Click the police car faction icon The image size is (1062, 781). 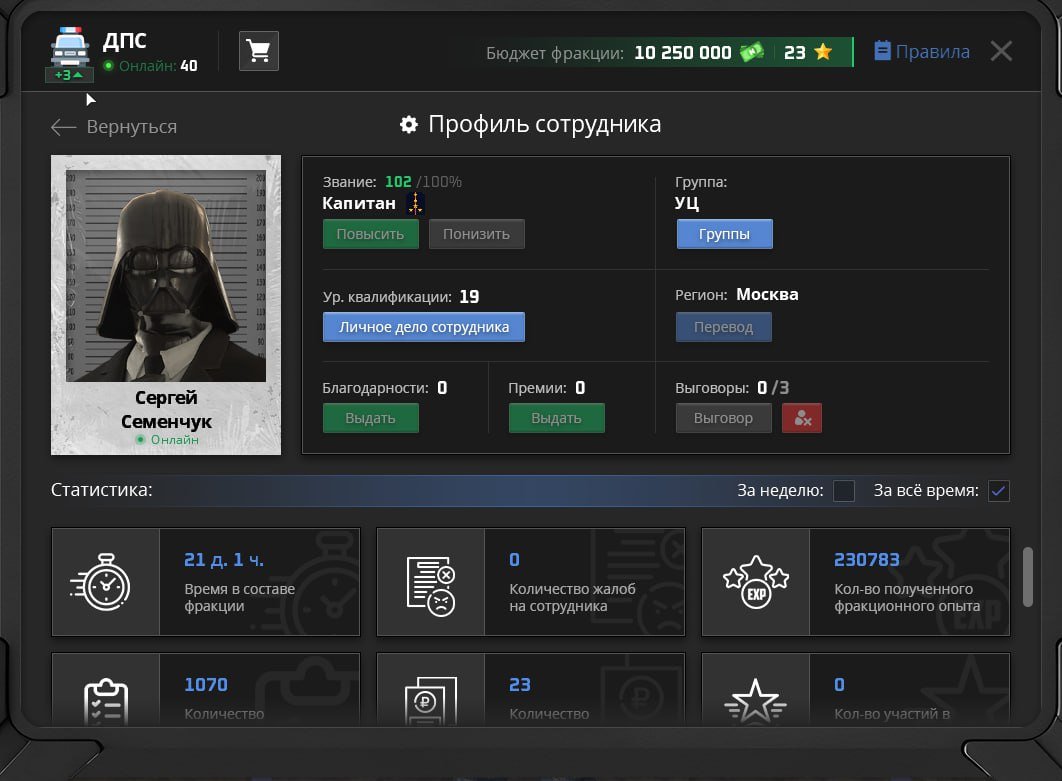[x=69, y=47]
